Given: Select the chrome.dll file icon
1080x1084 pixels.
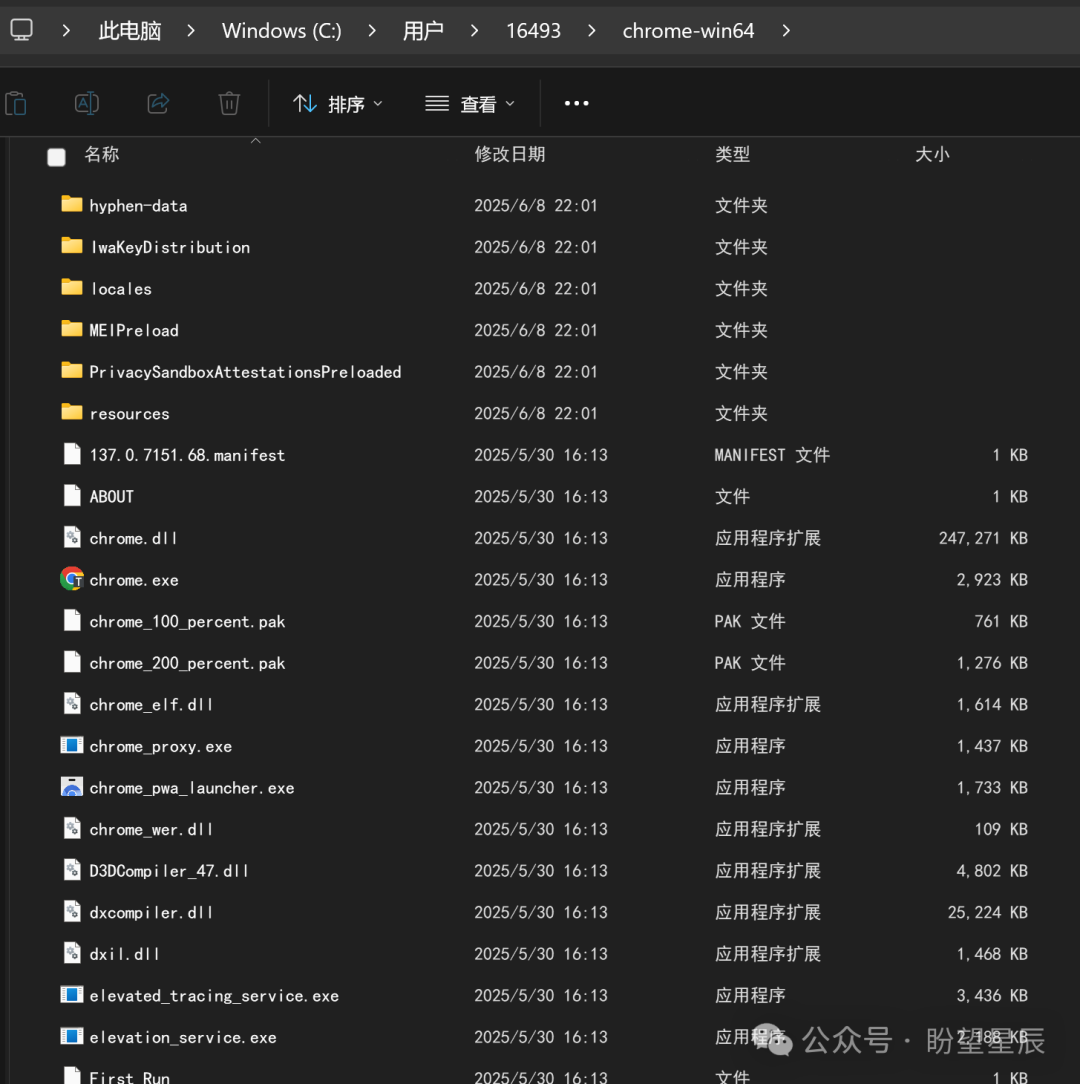Looking at the screenshot, I should [72, 537].
